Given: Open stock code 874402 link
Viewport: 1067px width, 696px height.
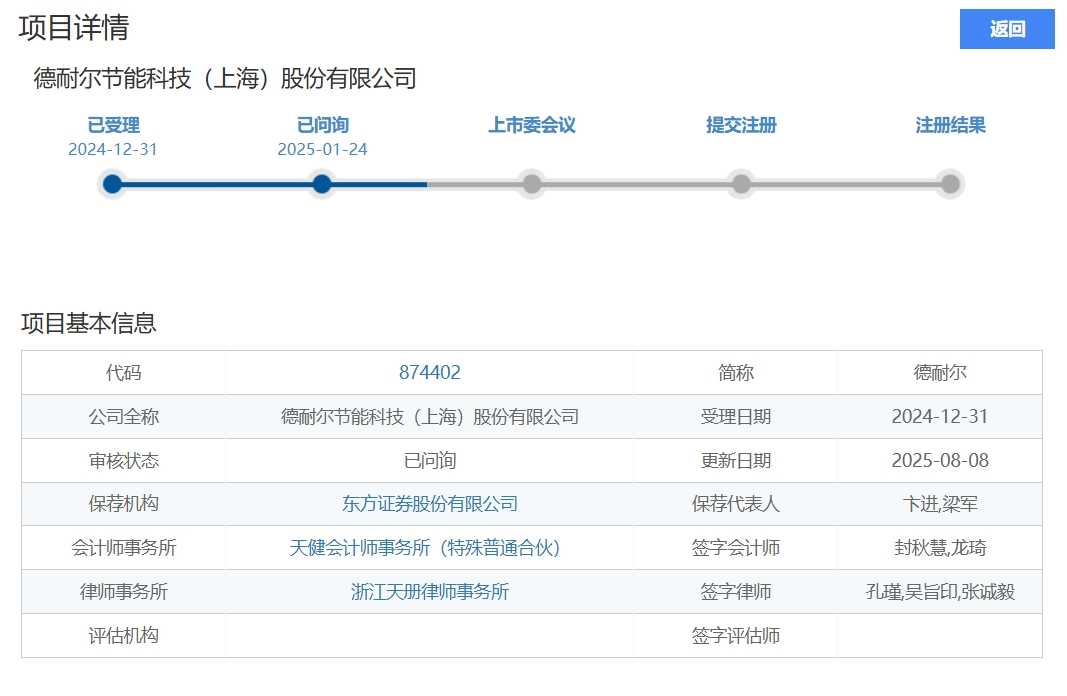Looking at the screenshot, I should pos(430,373).
